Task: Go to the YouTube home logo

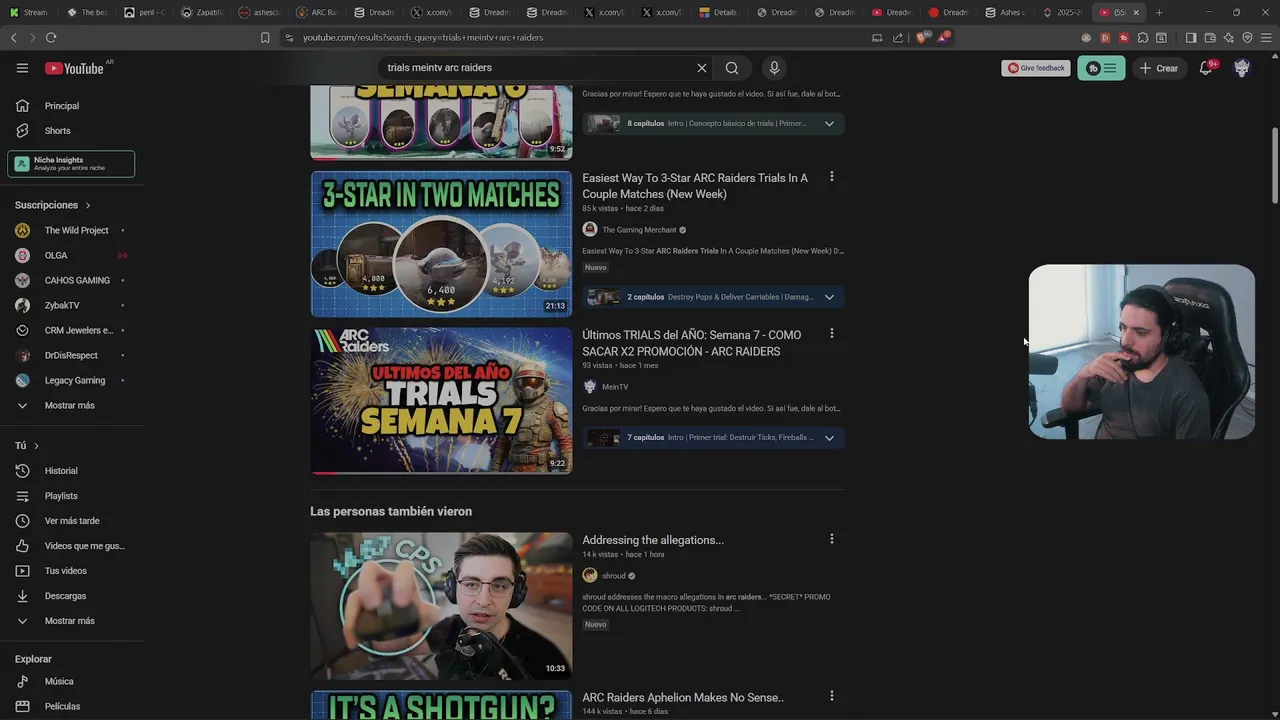Action: [x=74, y=68]
